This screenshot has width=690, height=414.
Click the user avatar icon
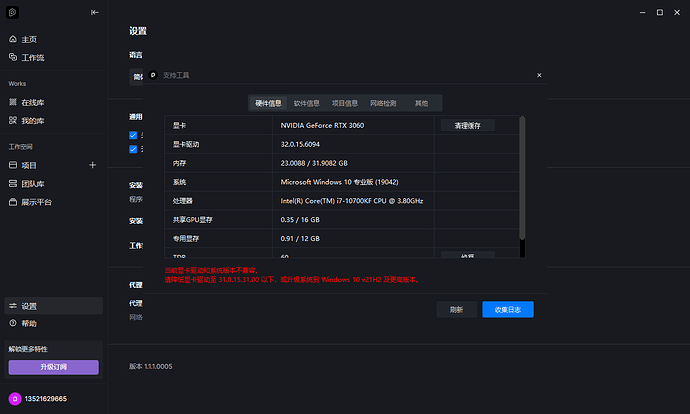pyautogui.click(x=15, y=399)
